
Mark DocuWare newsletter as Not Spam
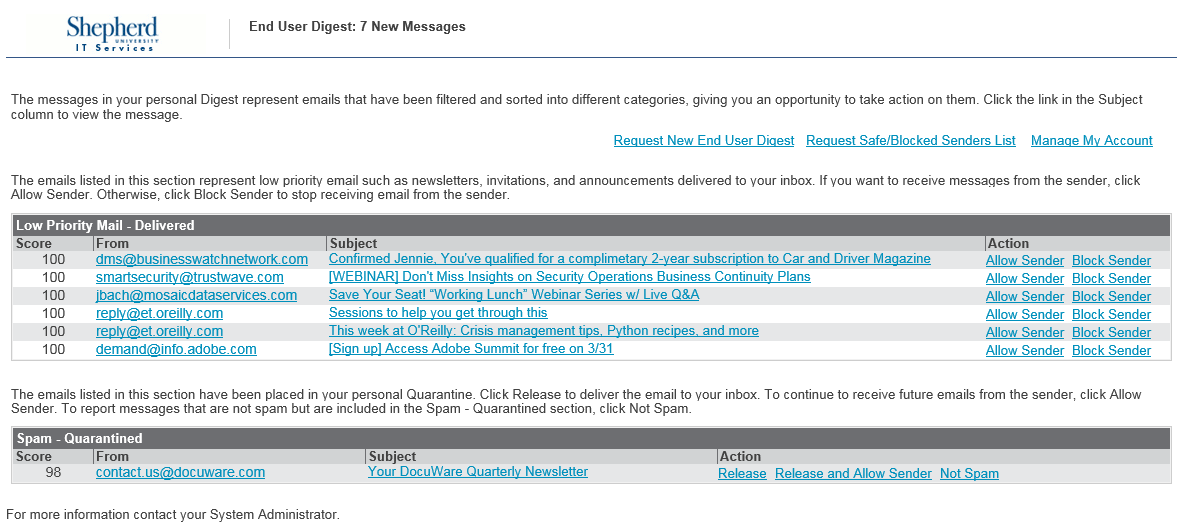click(969, 474)
